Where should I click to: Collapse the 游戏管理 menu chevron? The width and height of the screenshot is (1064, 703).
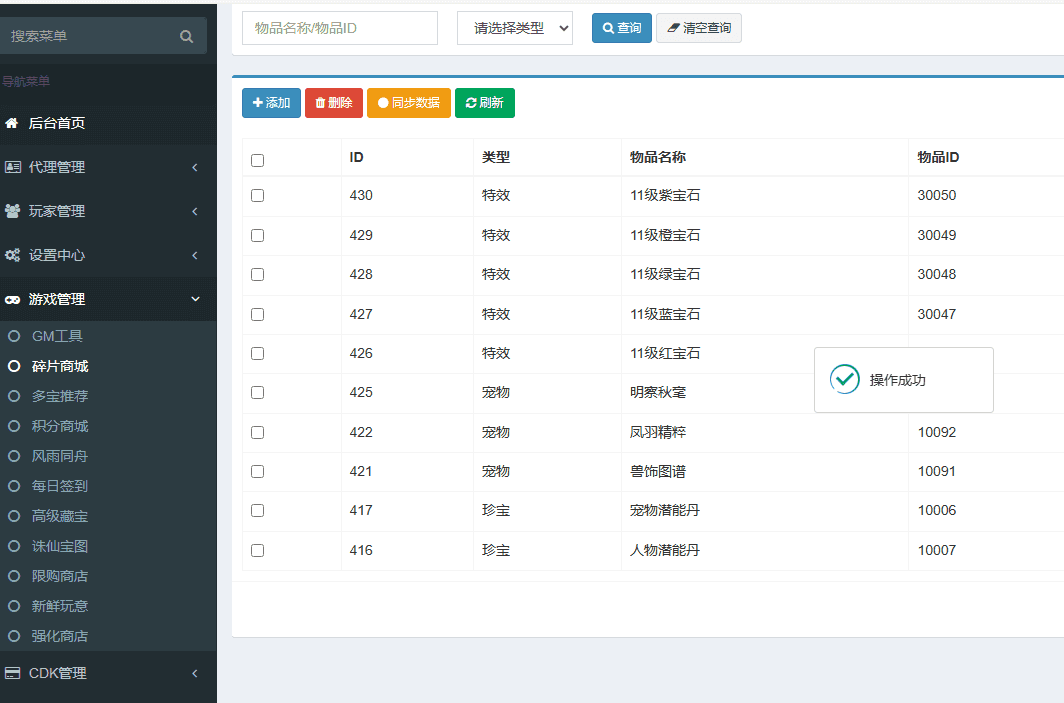click(195, 299)
